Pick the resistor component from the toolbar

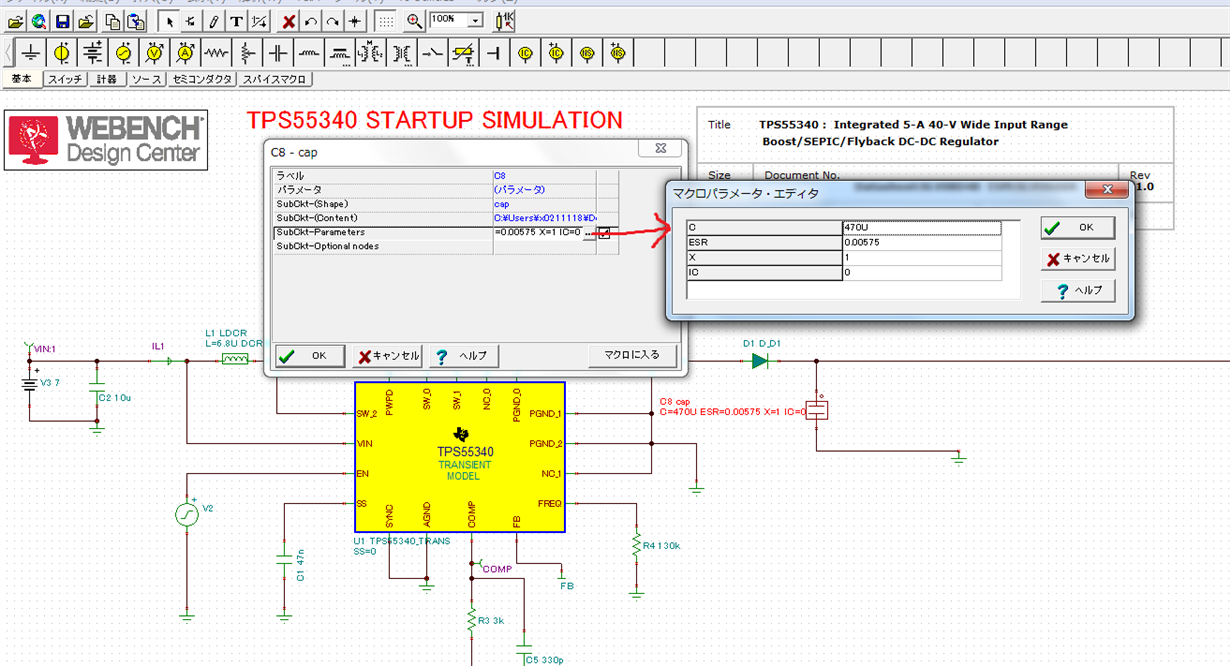216,53
